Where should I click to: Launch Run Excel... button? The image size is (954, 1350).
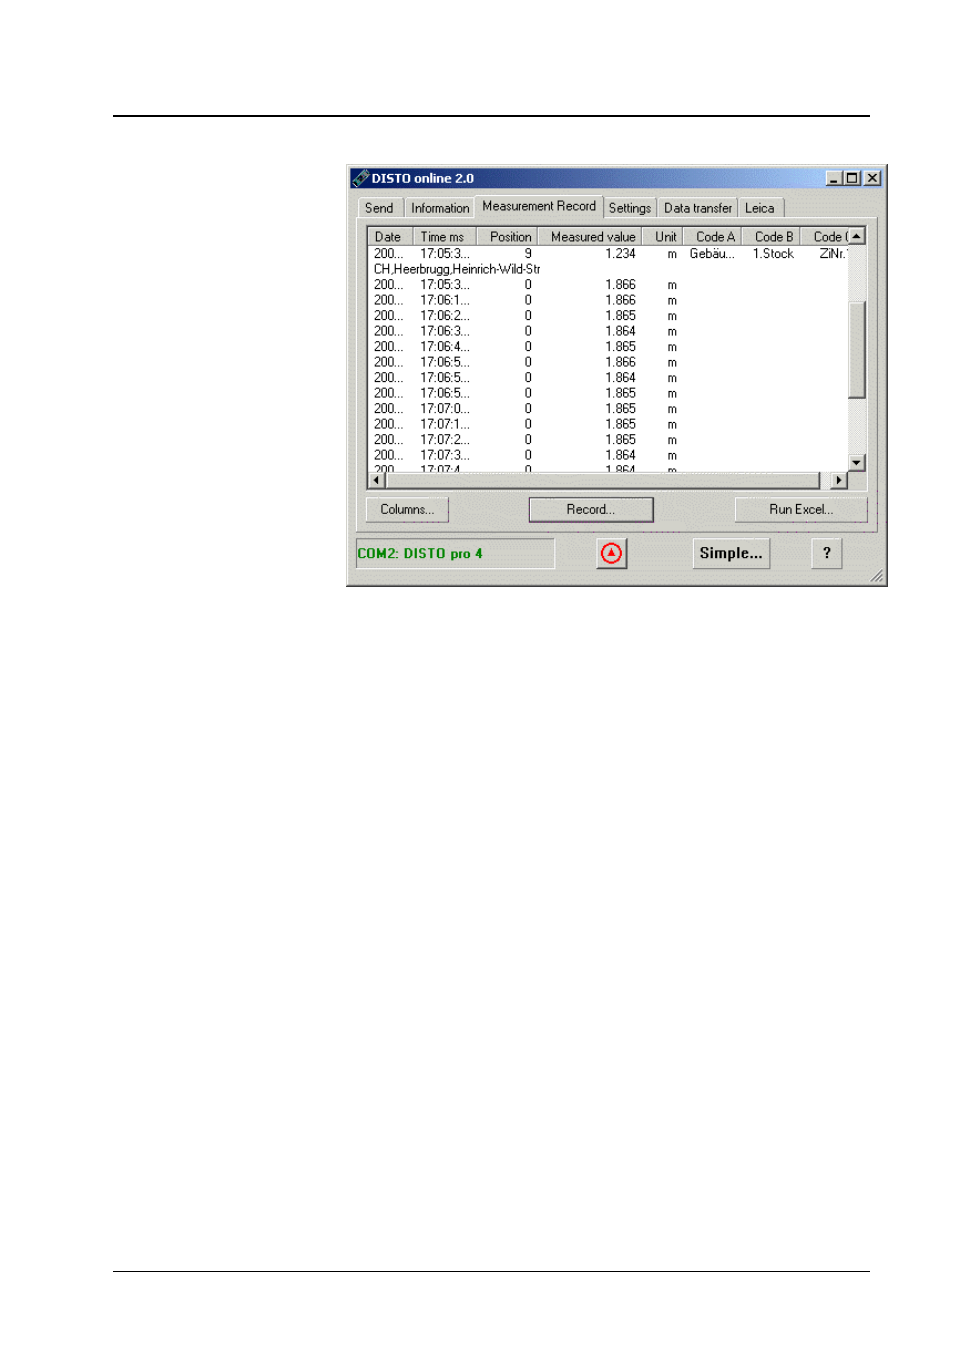(x=801, y=509)
